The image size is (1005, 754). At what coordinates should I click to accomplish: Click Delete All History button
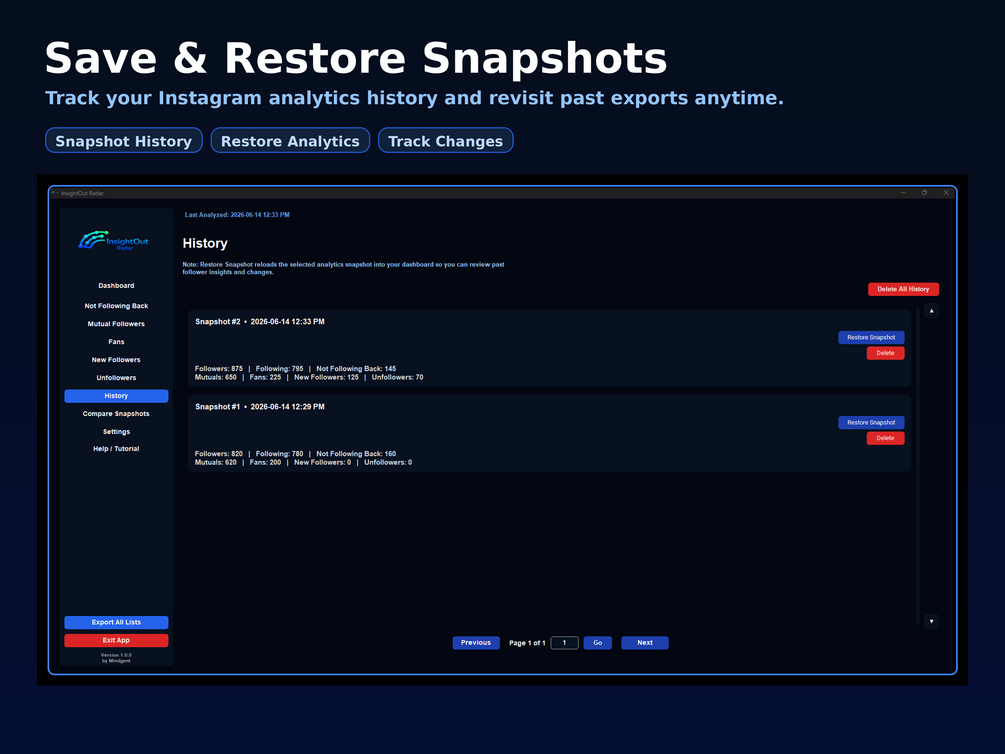[903, 289]
